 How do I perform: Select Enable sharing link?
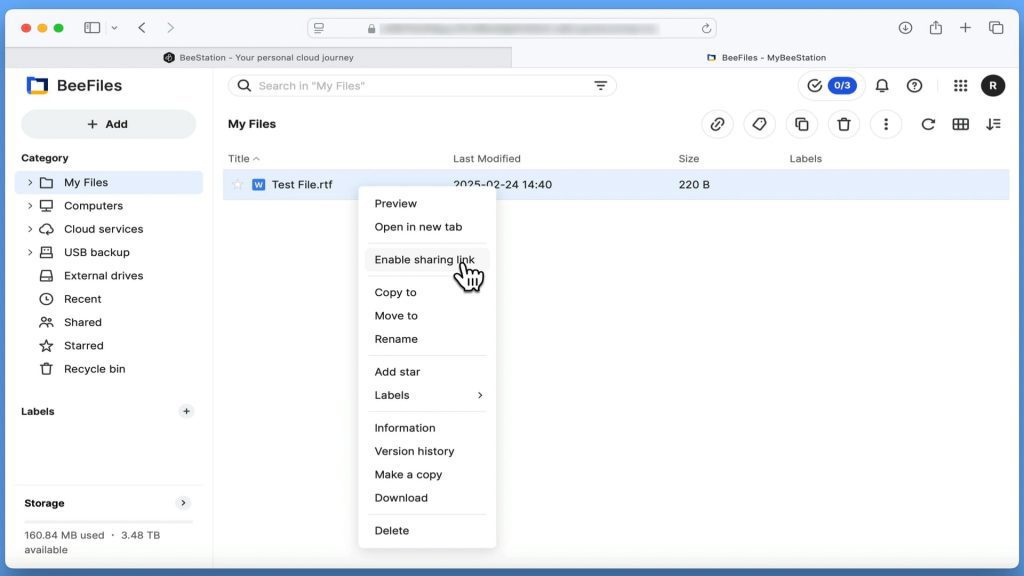(x=427, y=260)
